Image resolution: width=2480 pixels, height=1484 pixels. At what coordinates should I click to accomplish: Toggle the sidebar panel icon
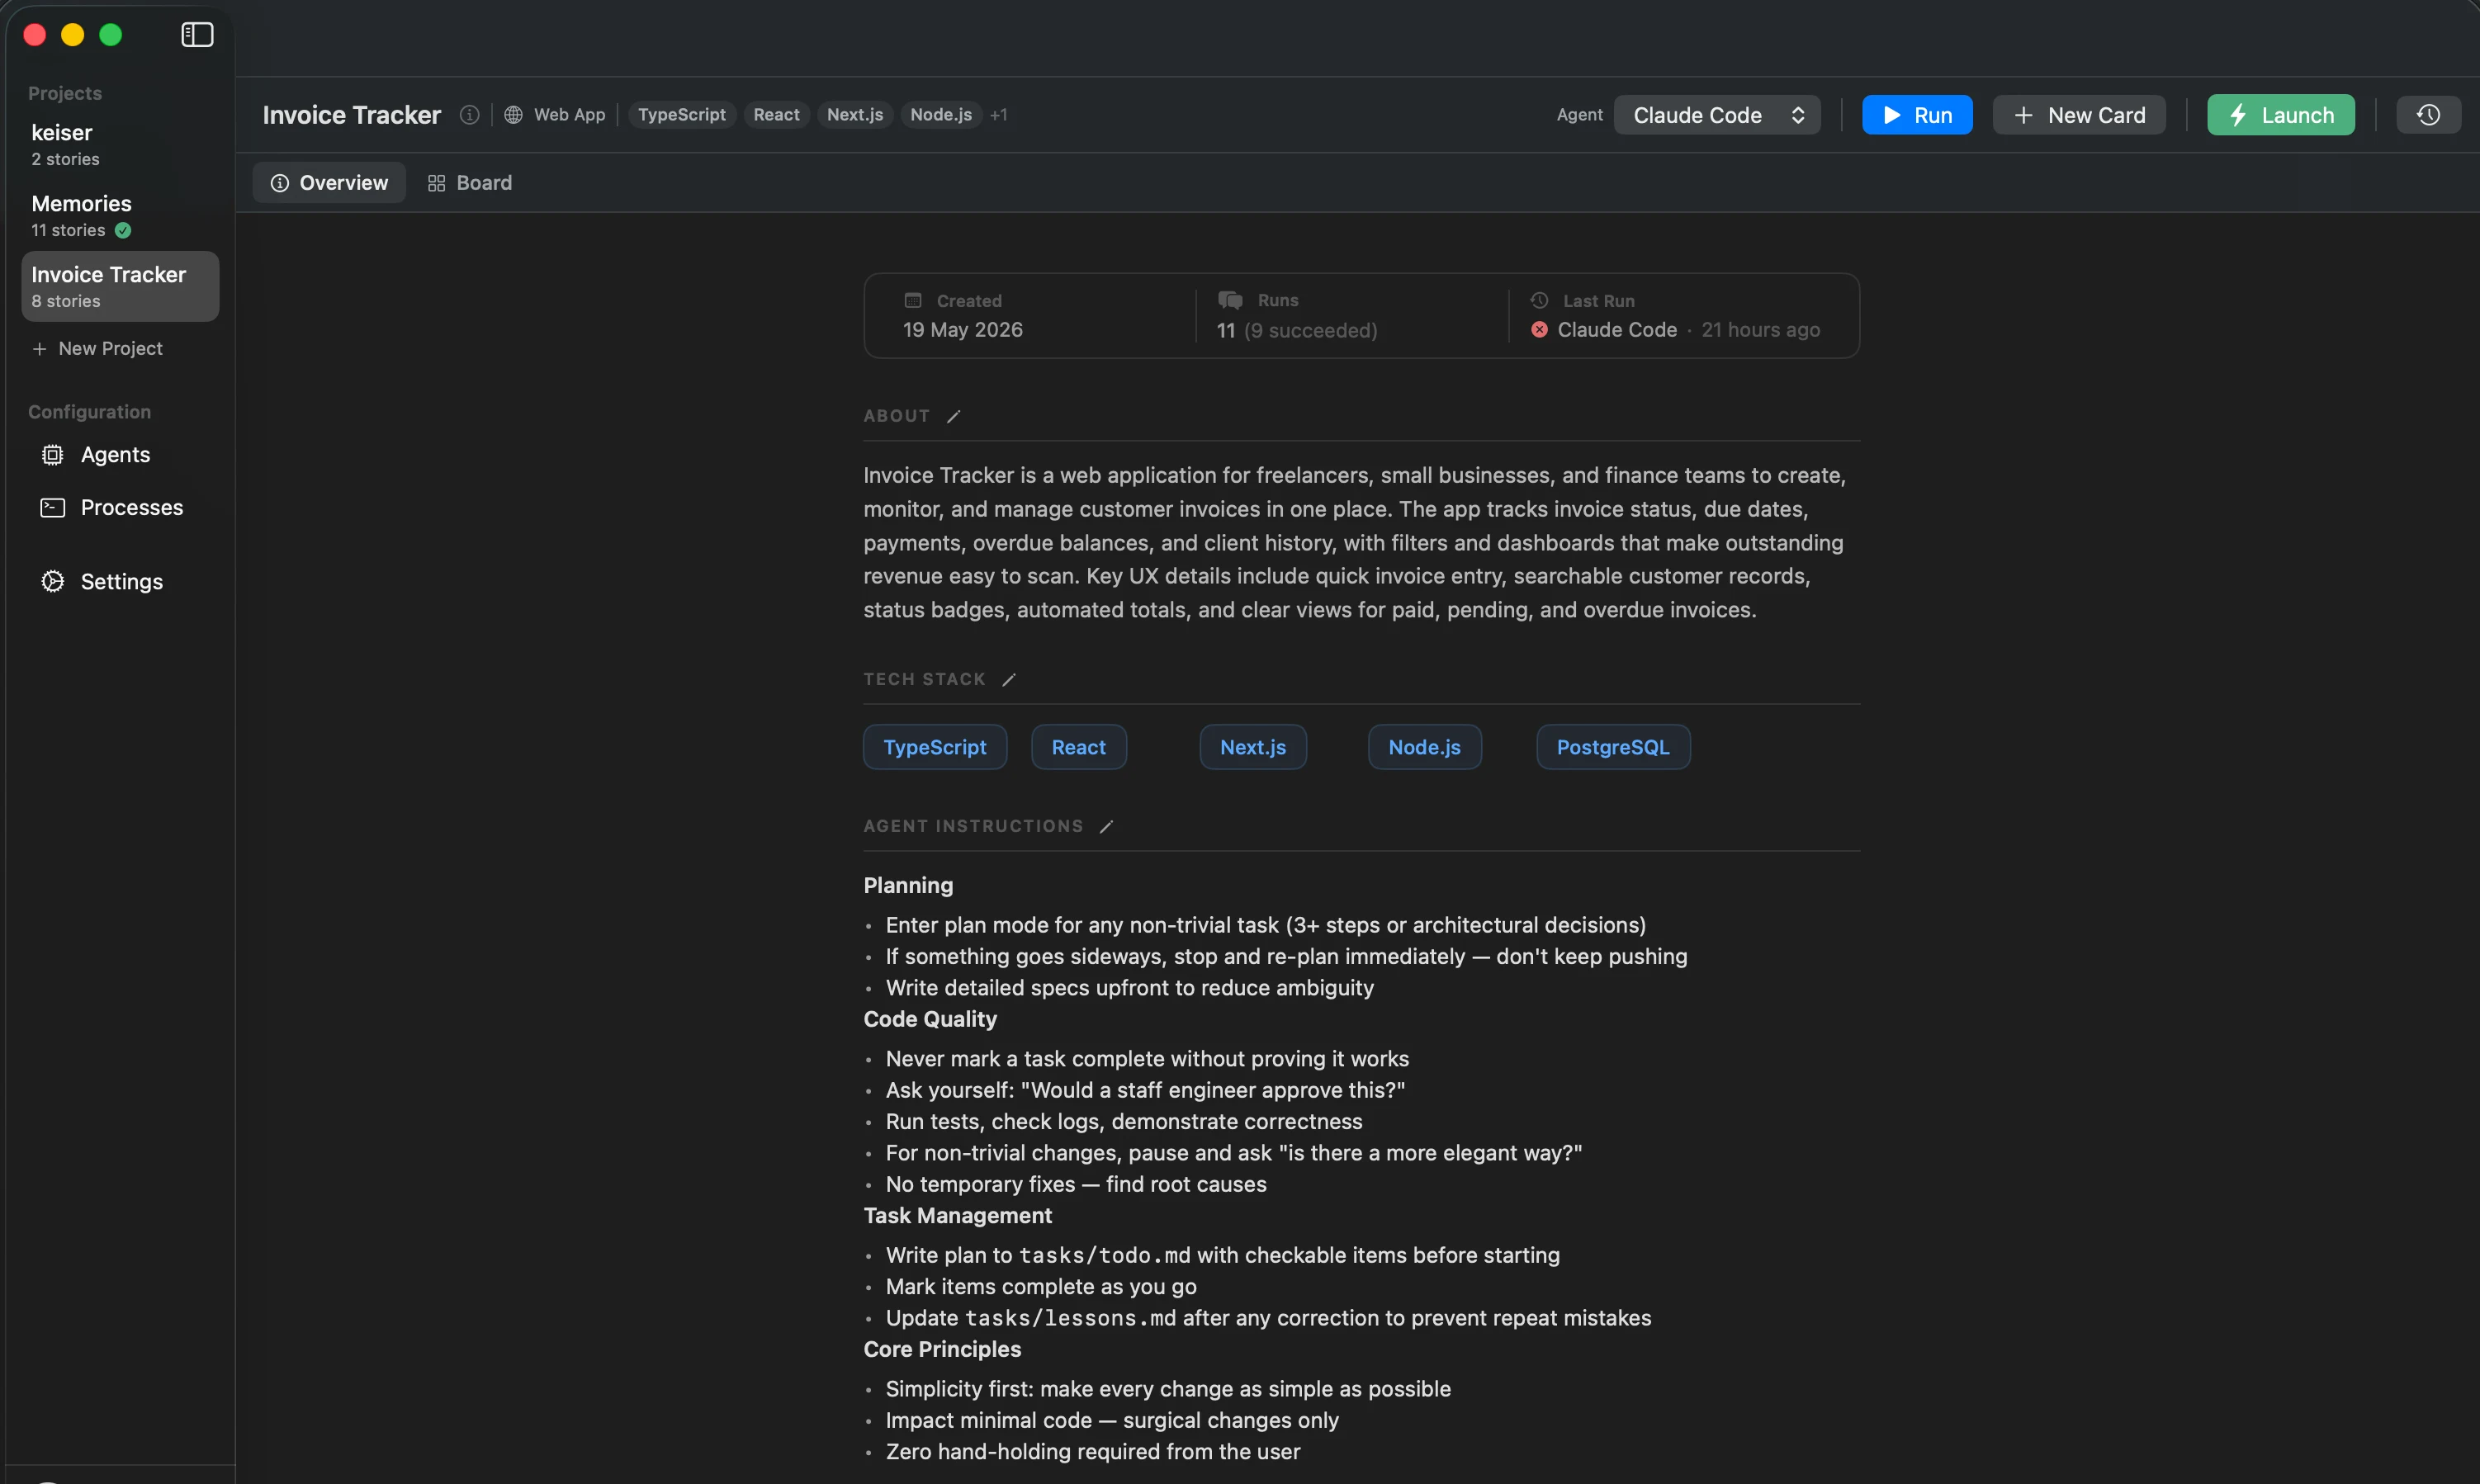tap(197, 35)
